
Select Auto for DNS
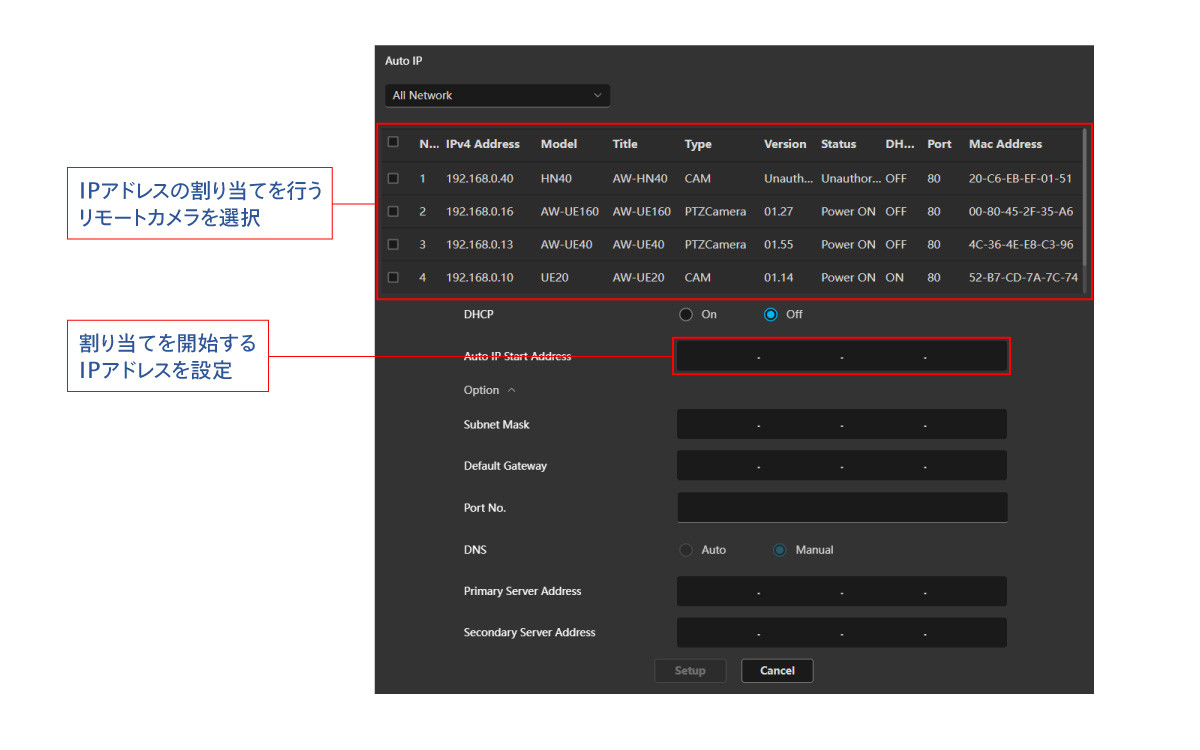pyautogui.click(x=686, y=550)
